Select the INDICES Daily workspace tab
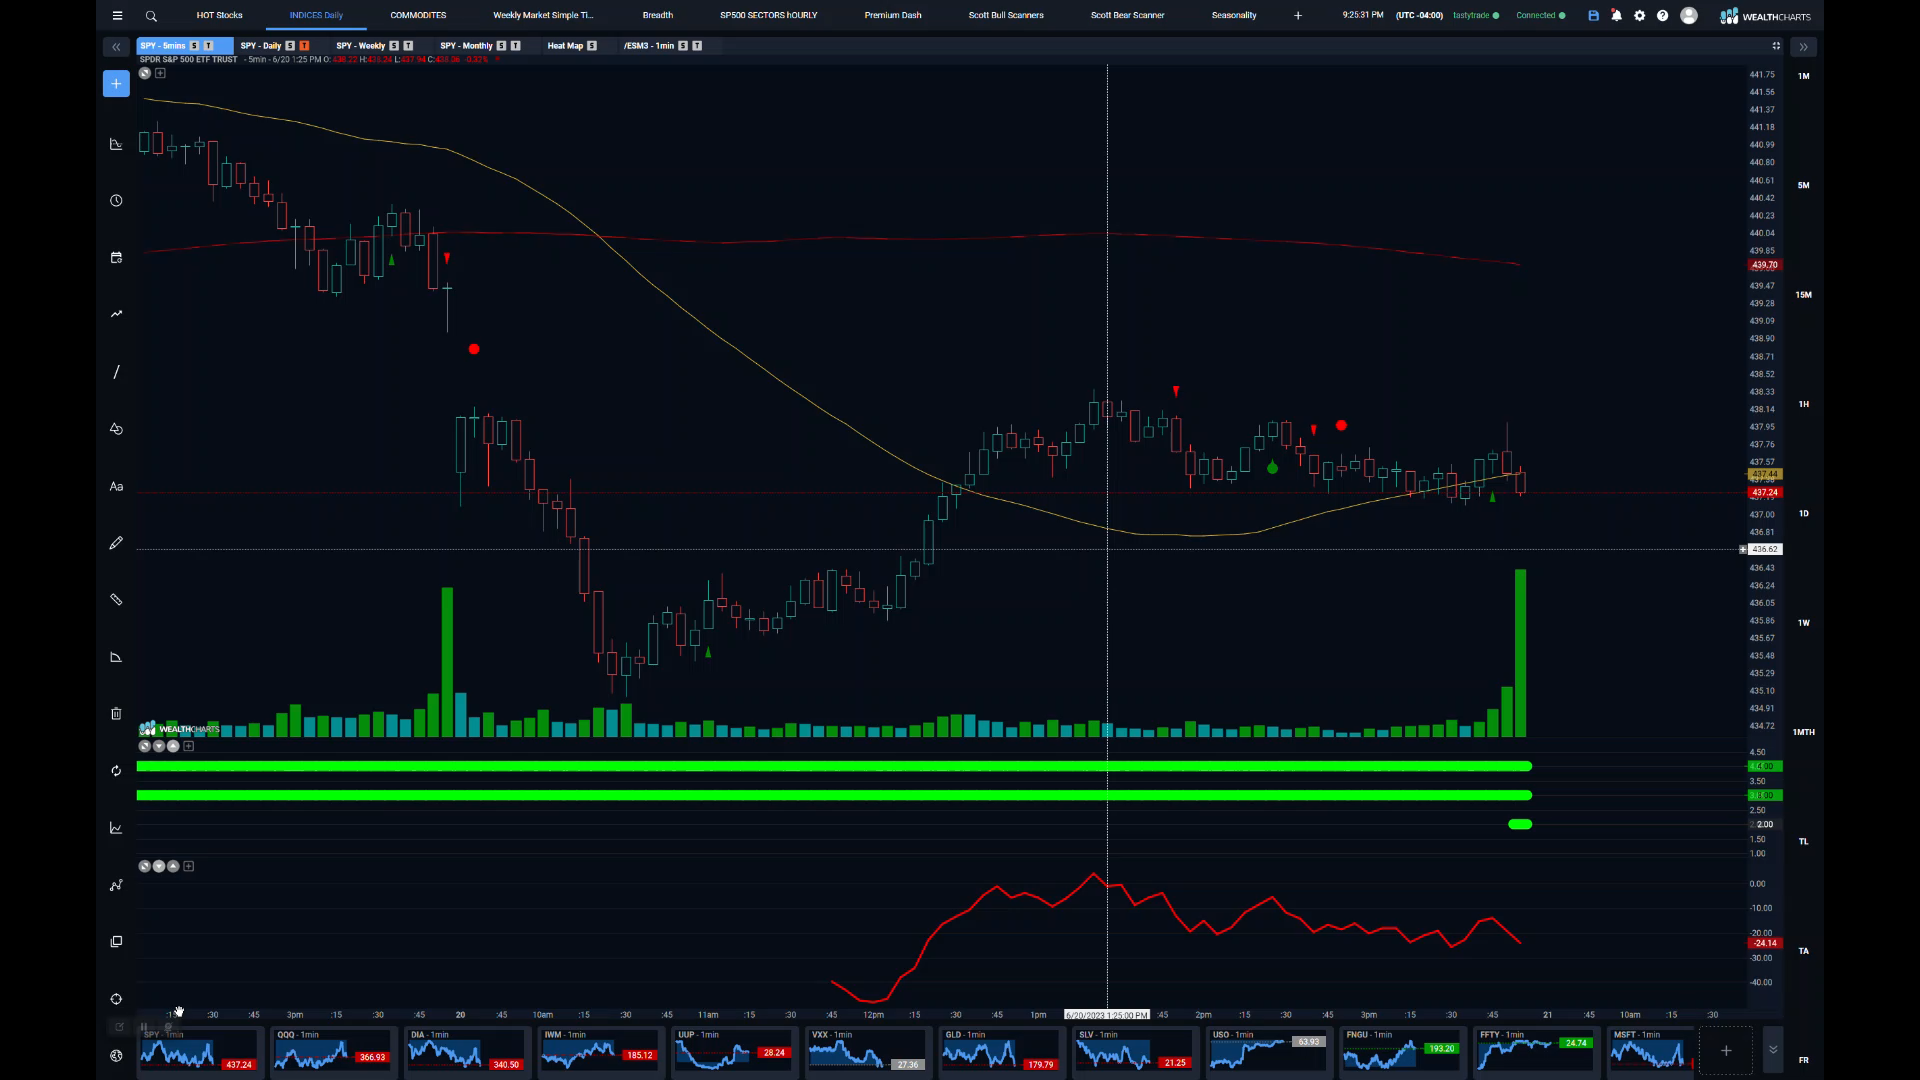The height and width of the screenshot is (1080, 1920). pyautogui.click(x=316, y=16)
